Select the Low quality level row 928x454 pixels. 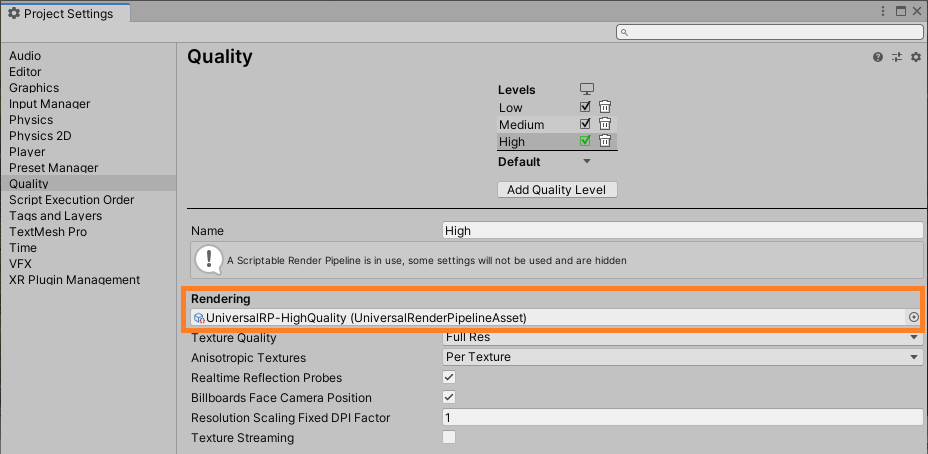pos(557,107)
